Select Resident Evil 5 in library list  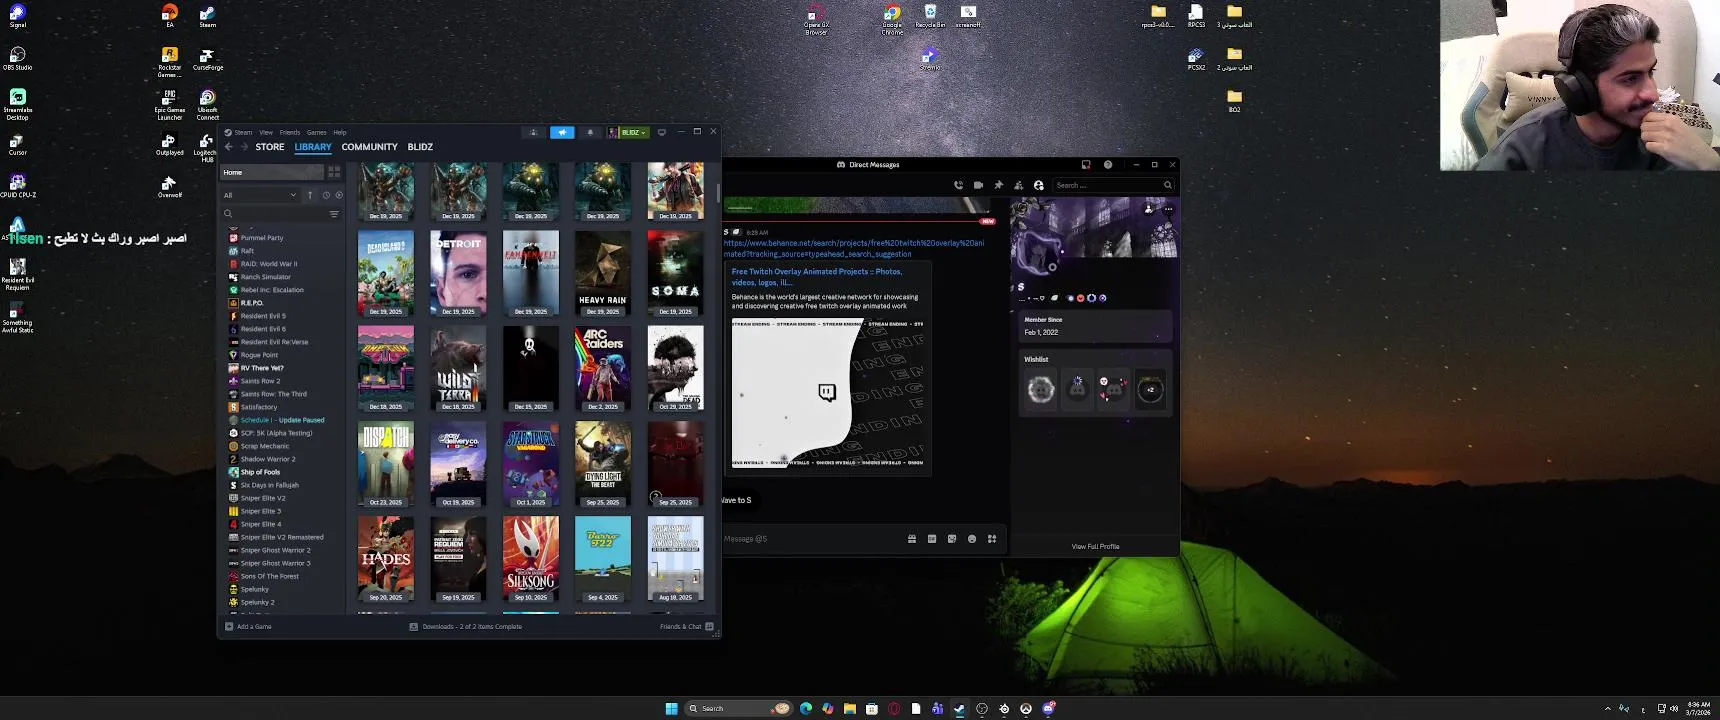(x=263, y=316)
